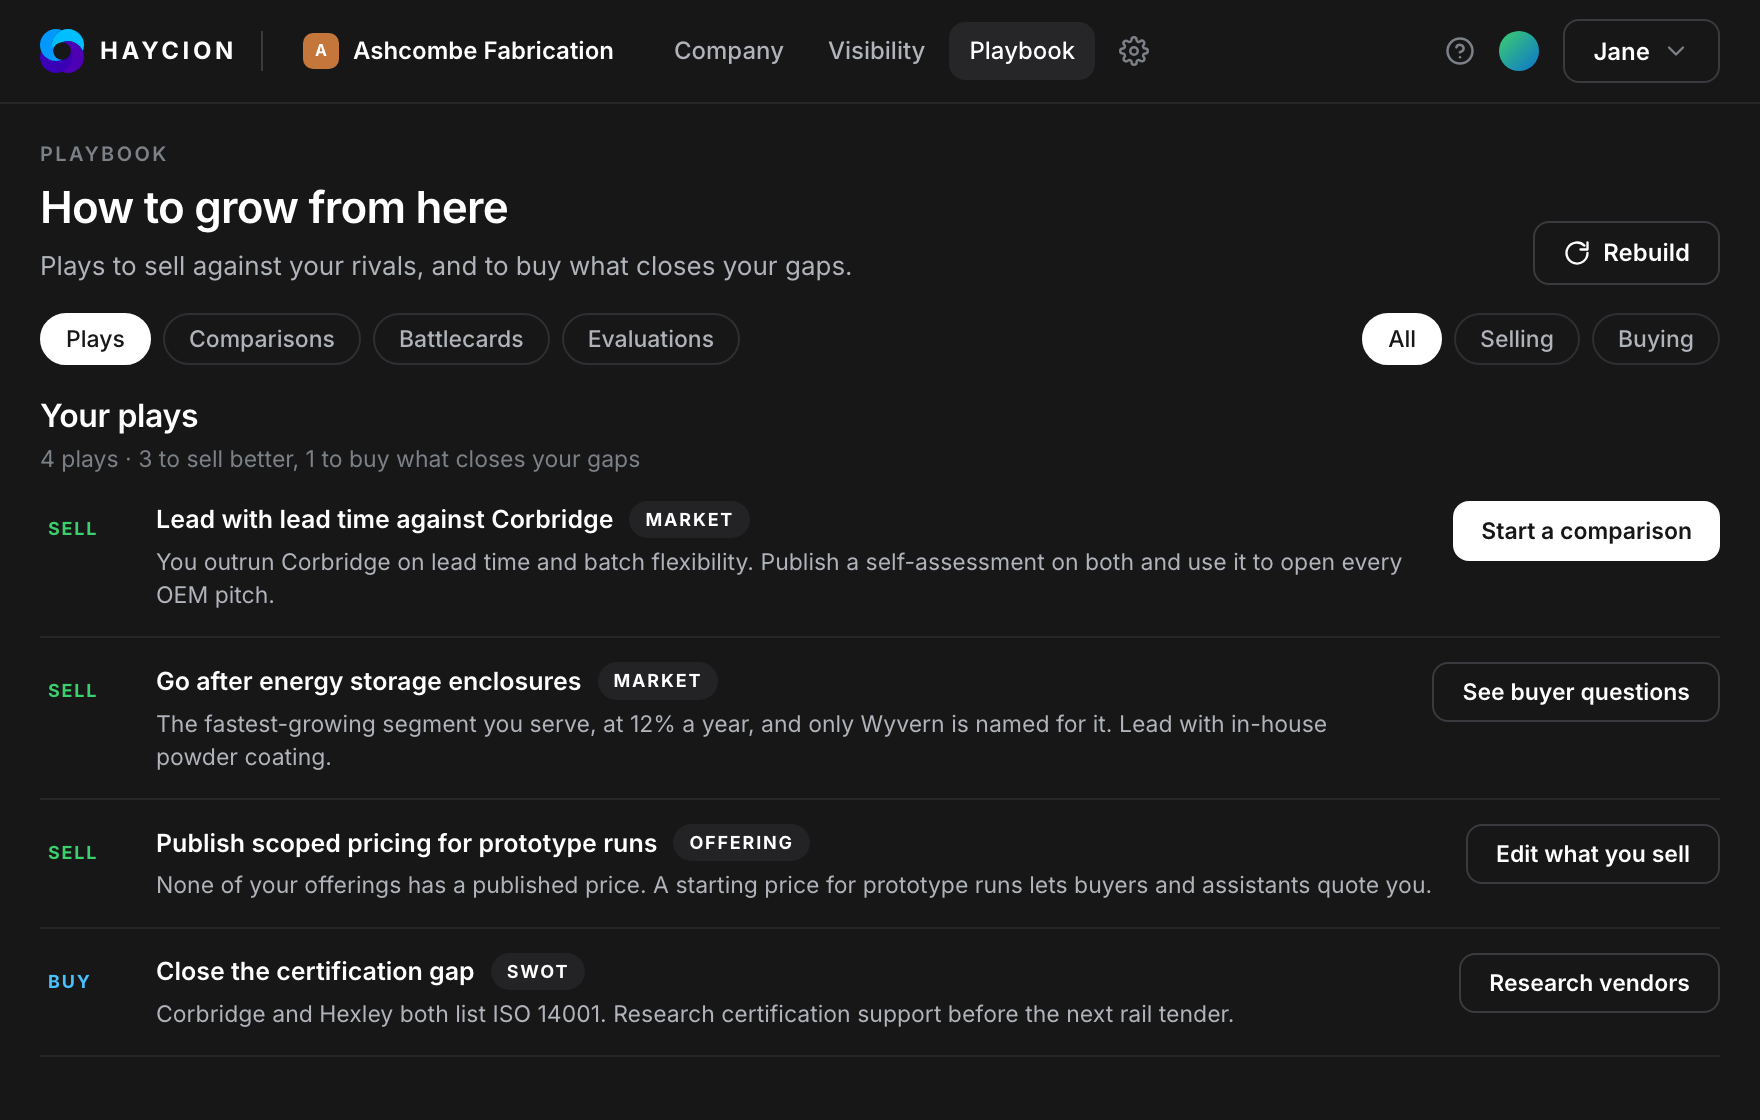
Task: Click the teal profile avatar circle
Action: click(x=1519, y=51)
